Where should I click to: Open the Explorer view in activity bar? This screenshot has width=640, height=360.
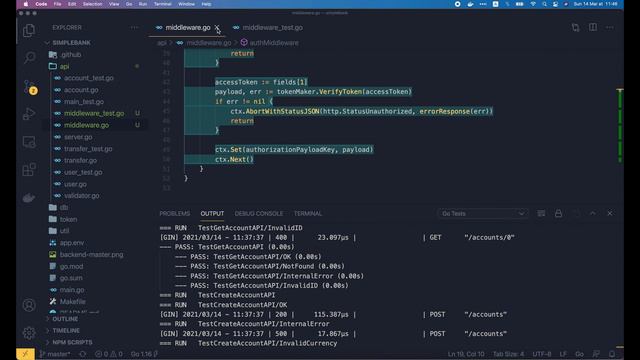(29, 31)
